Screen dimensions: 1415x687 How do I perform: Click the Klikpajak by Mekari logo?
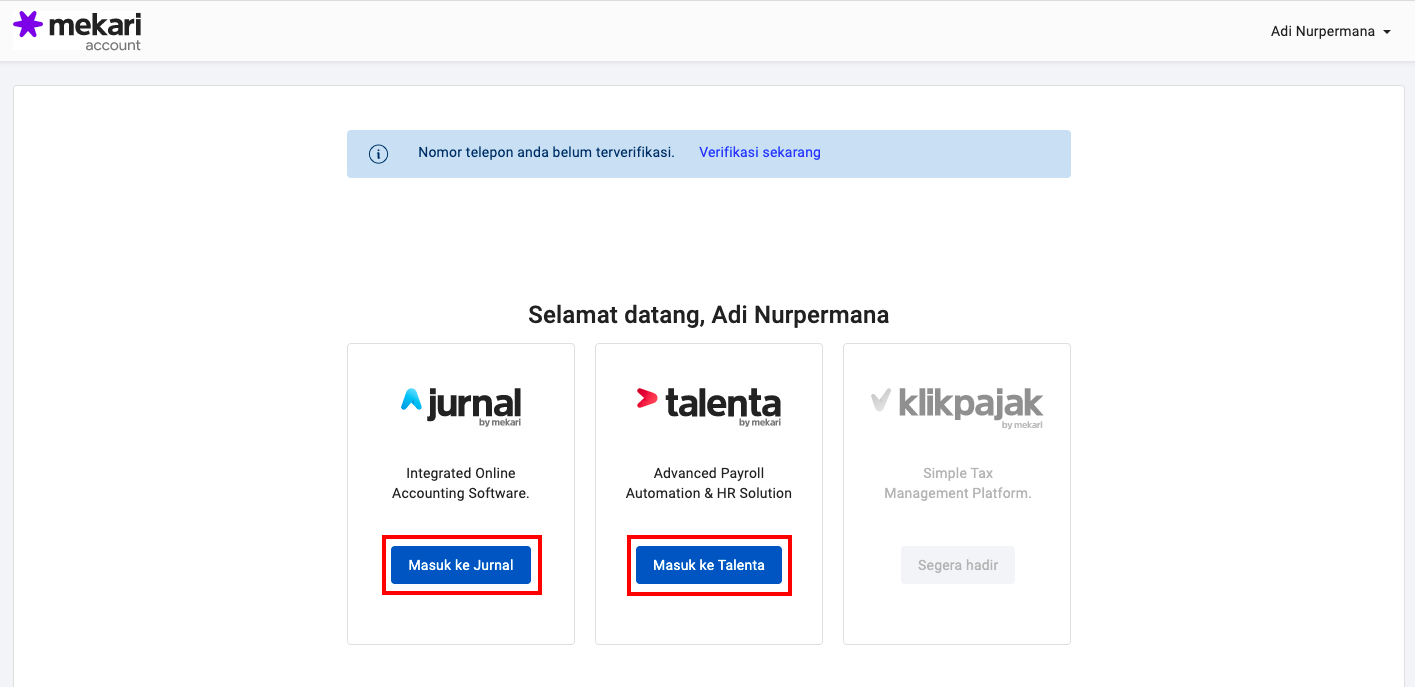957,408
